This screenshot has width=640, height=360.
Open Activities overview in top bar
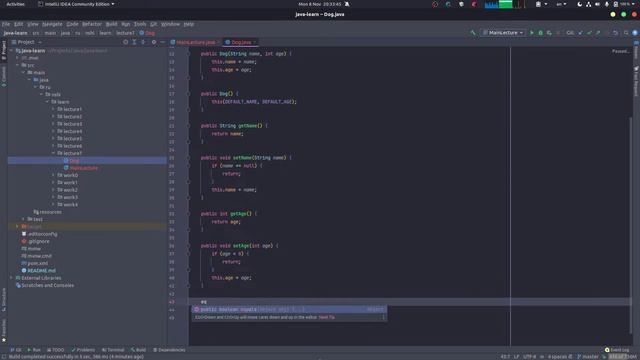(15, 4)
